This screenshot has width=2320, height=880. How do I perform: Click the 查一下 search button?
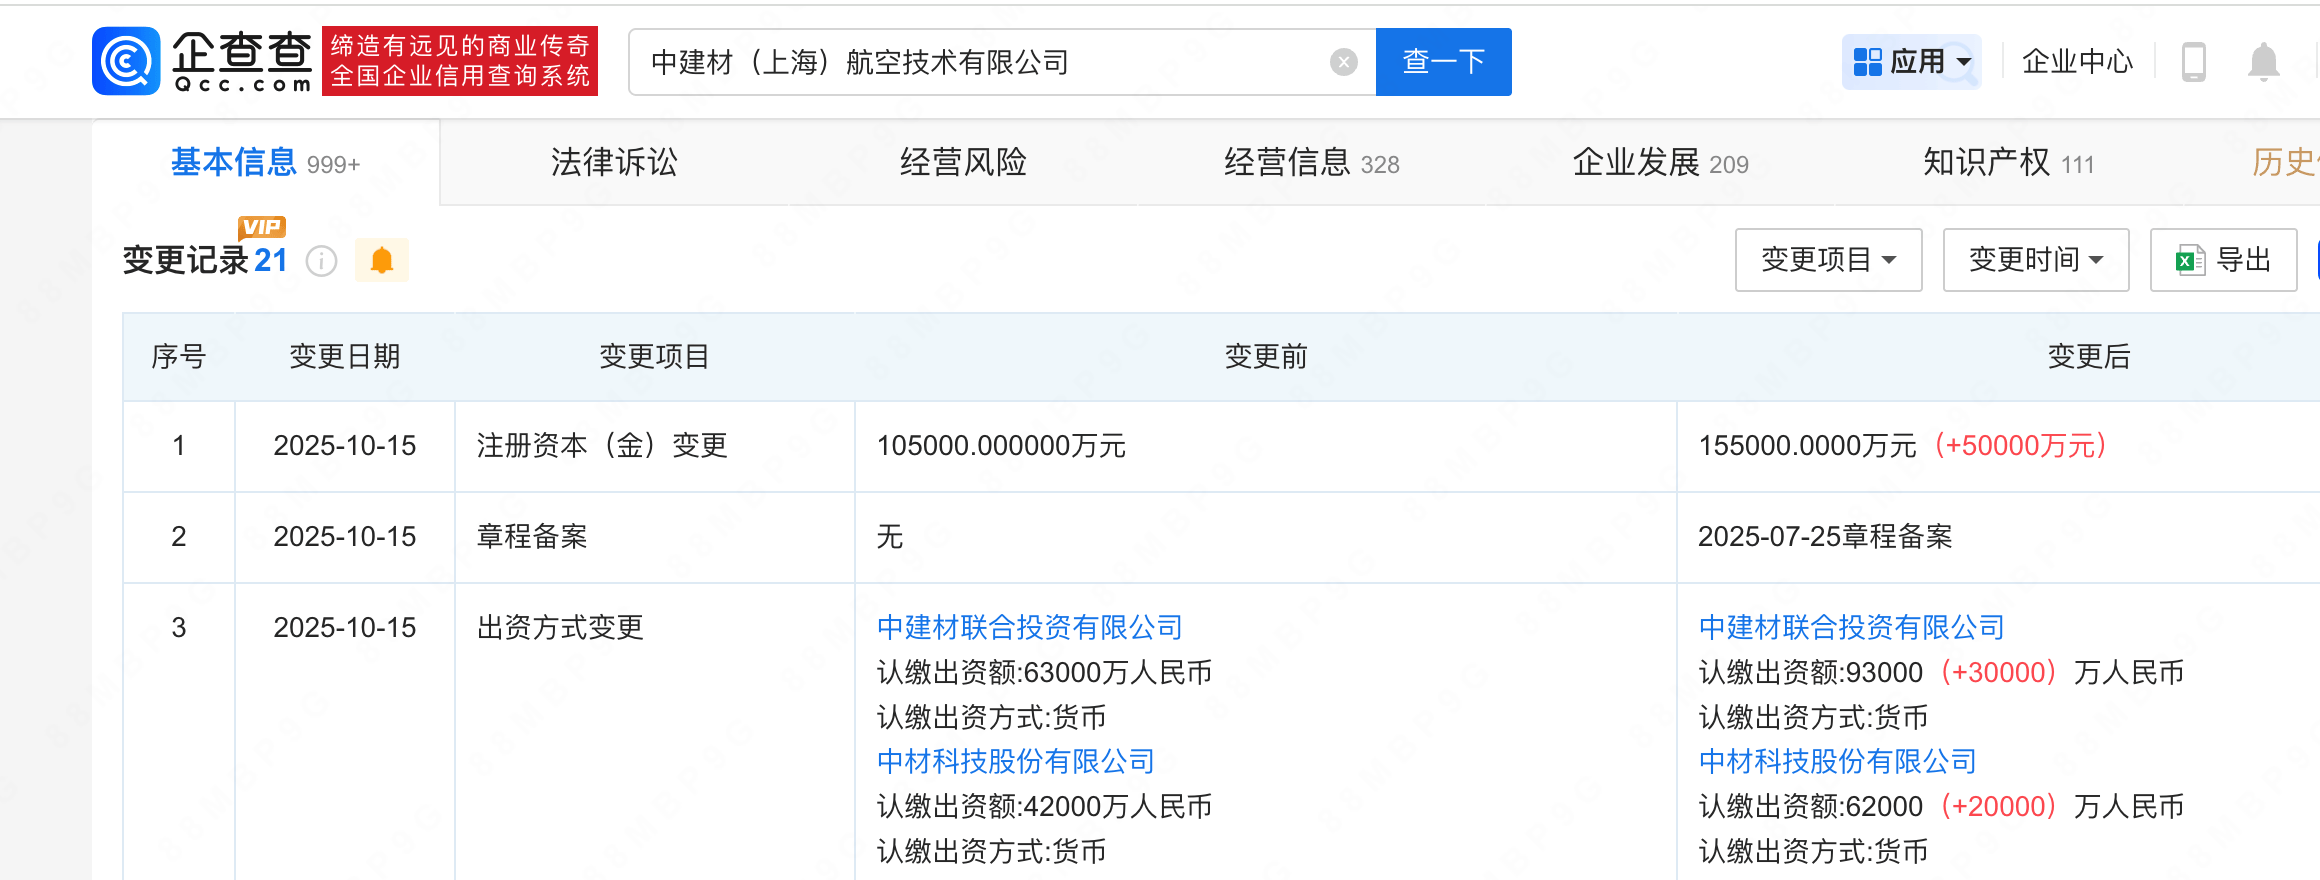1444,62
